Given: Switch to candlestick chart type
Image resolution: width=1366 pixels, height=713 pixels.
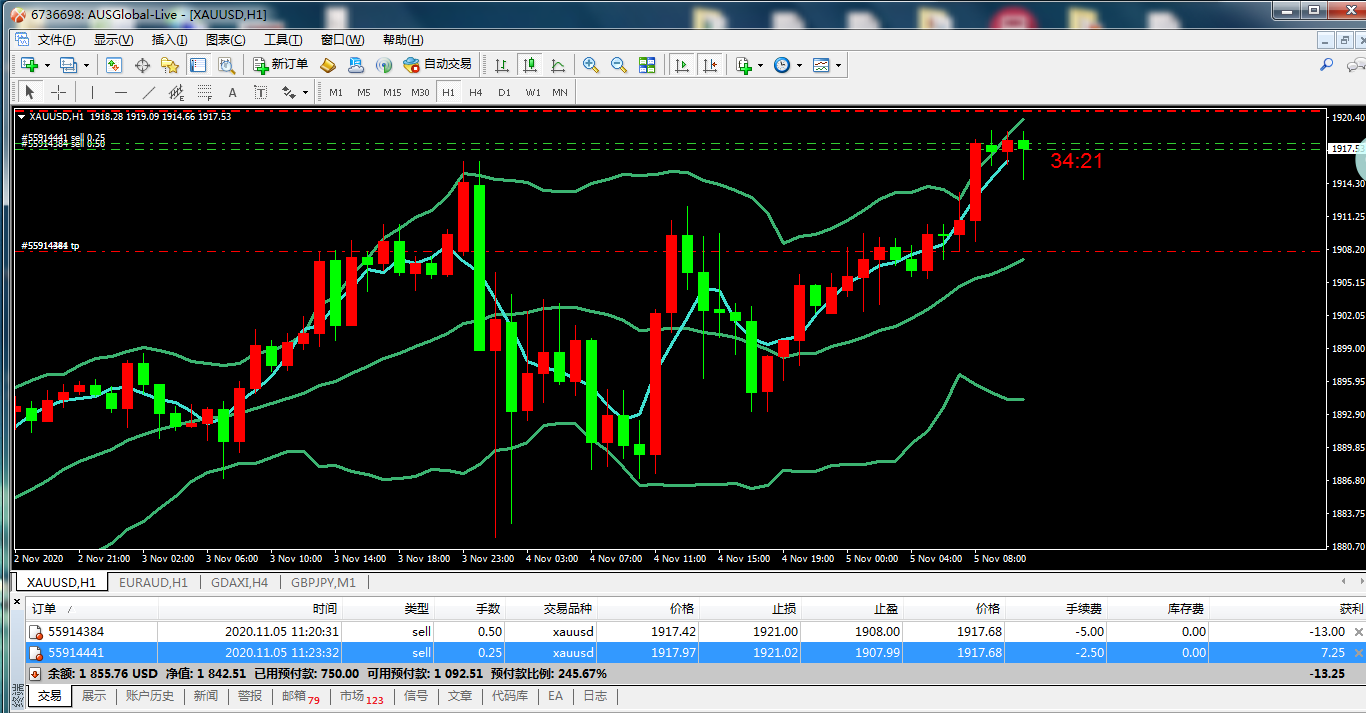Looking at the screenshot, I should coord(530,65).
